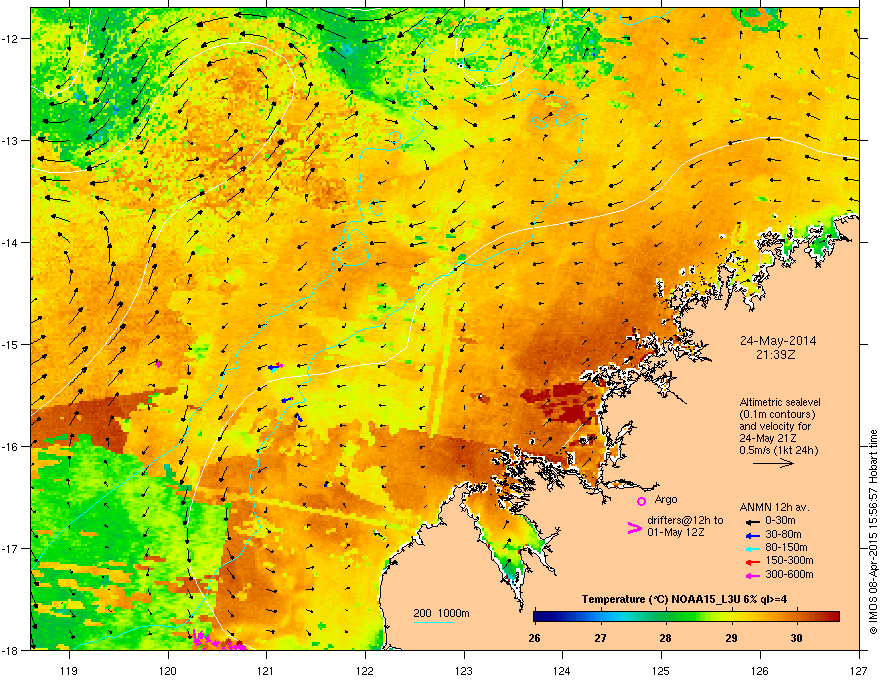Click the magenta drifters arrowhead legend symbol

(x=634, y=527)
